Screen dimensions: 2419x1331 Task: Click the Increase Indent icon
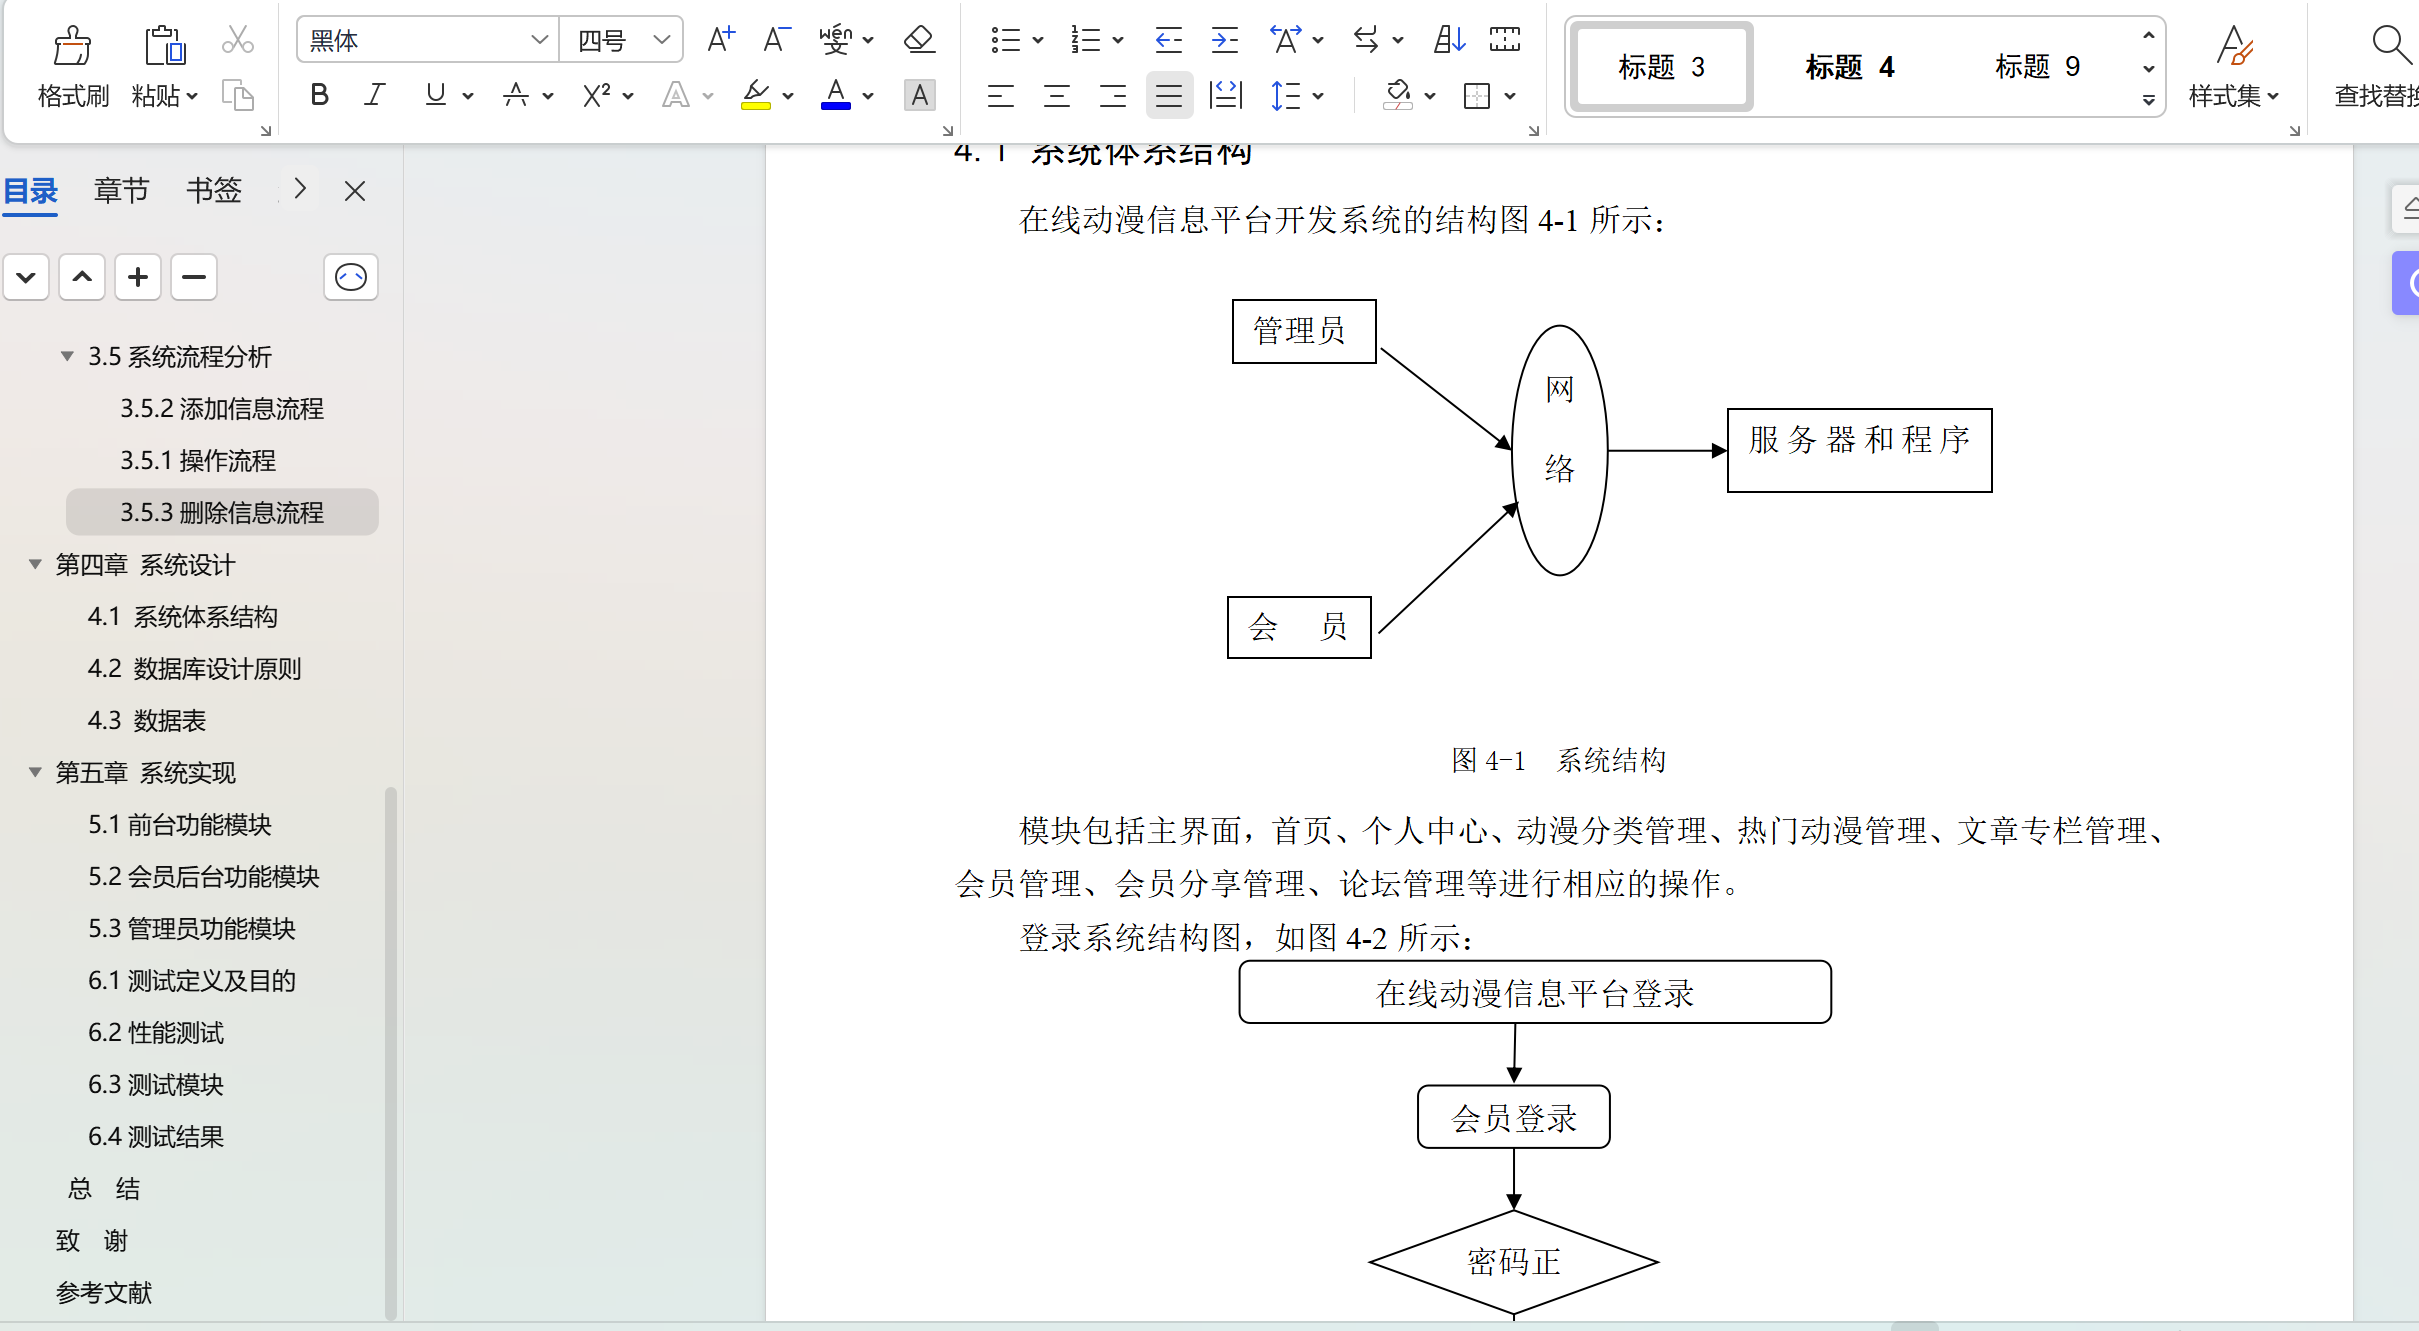1224,40
